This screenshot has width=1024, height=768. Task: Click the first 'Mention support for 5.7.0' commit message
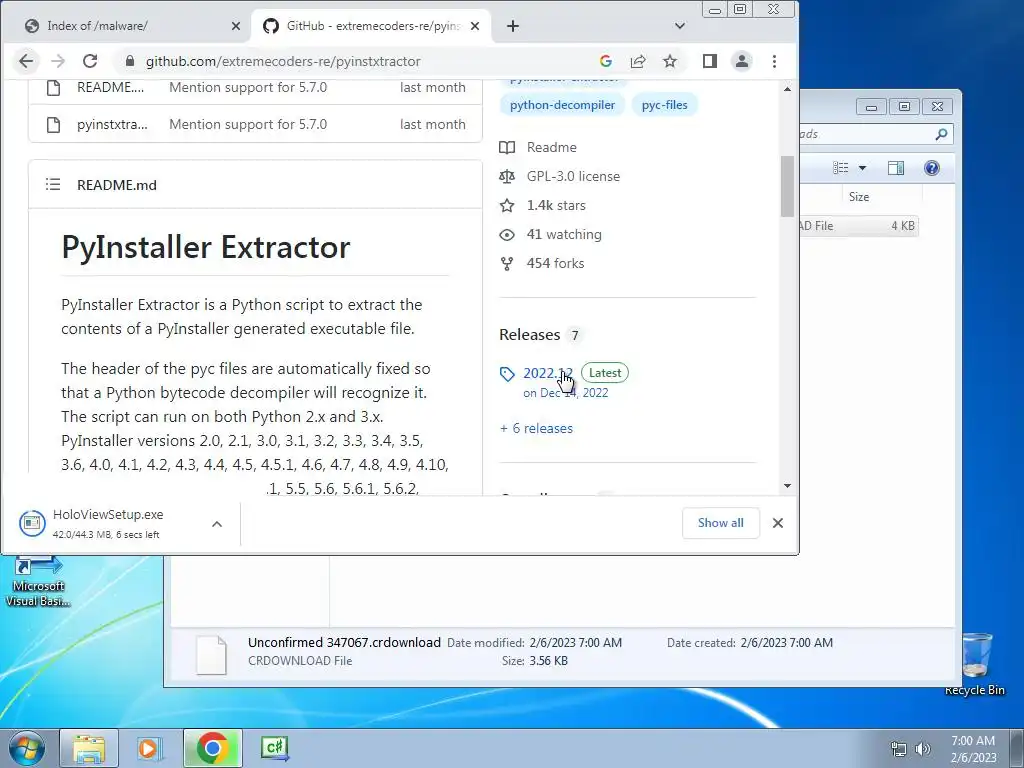tap(248, 88)
